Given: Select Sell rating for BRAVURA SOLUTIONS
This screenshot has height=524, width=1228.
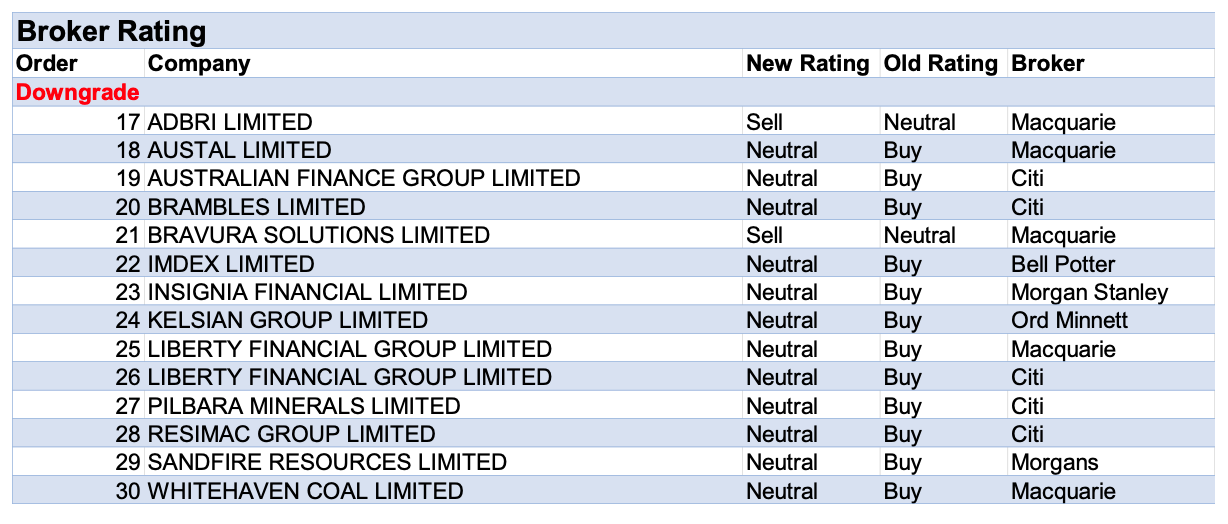Looking at the screenshot, I should (765, 236).
